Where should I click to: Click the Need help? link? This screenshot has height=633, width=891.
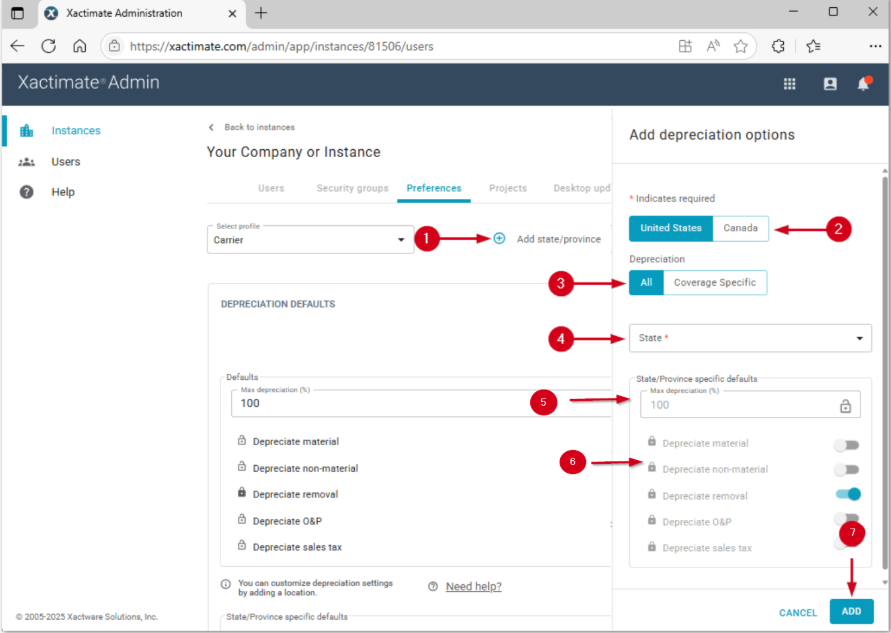tap(473, 586)
